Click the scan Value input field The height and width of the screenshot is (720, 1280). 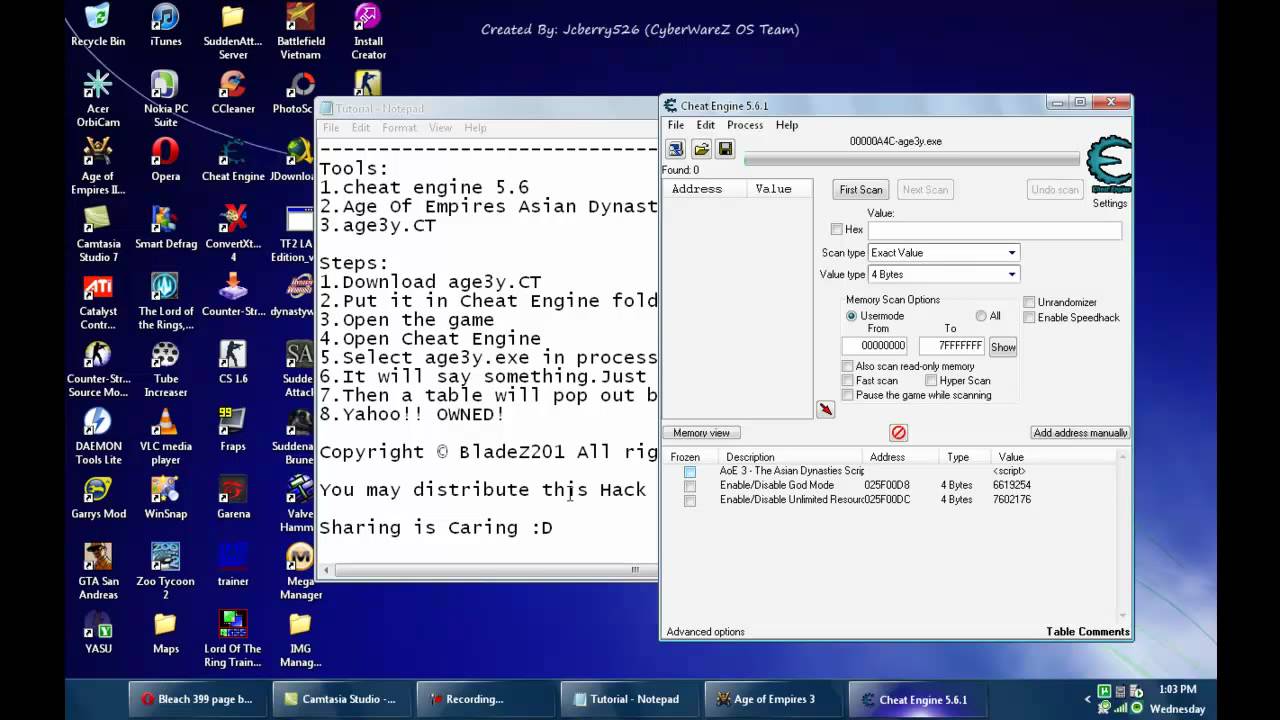click(994, 230)
